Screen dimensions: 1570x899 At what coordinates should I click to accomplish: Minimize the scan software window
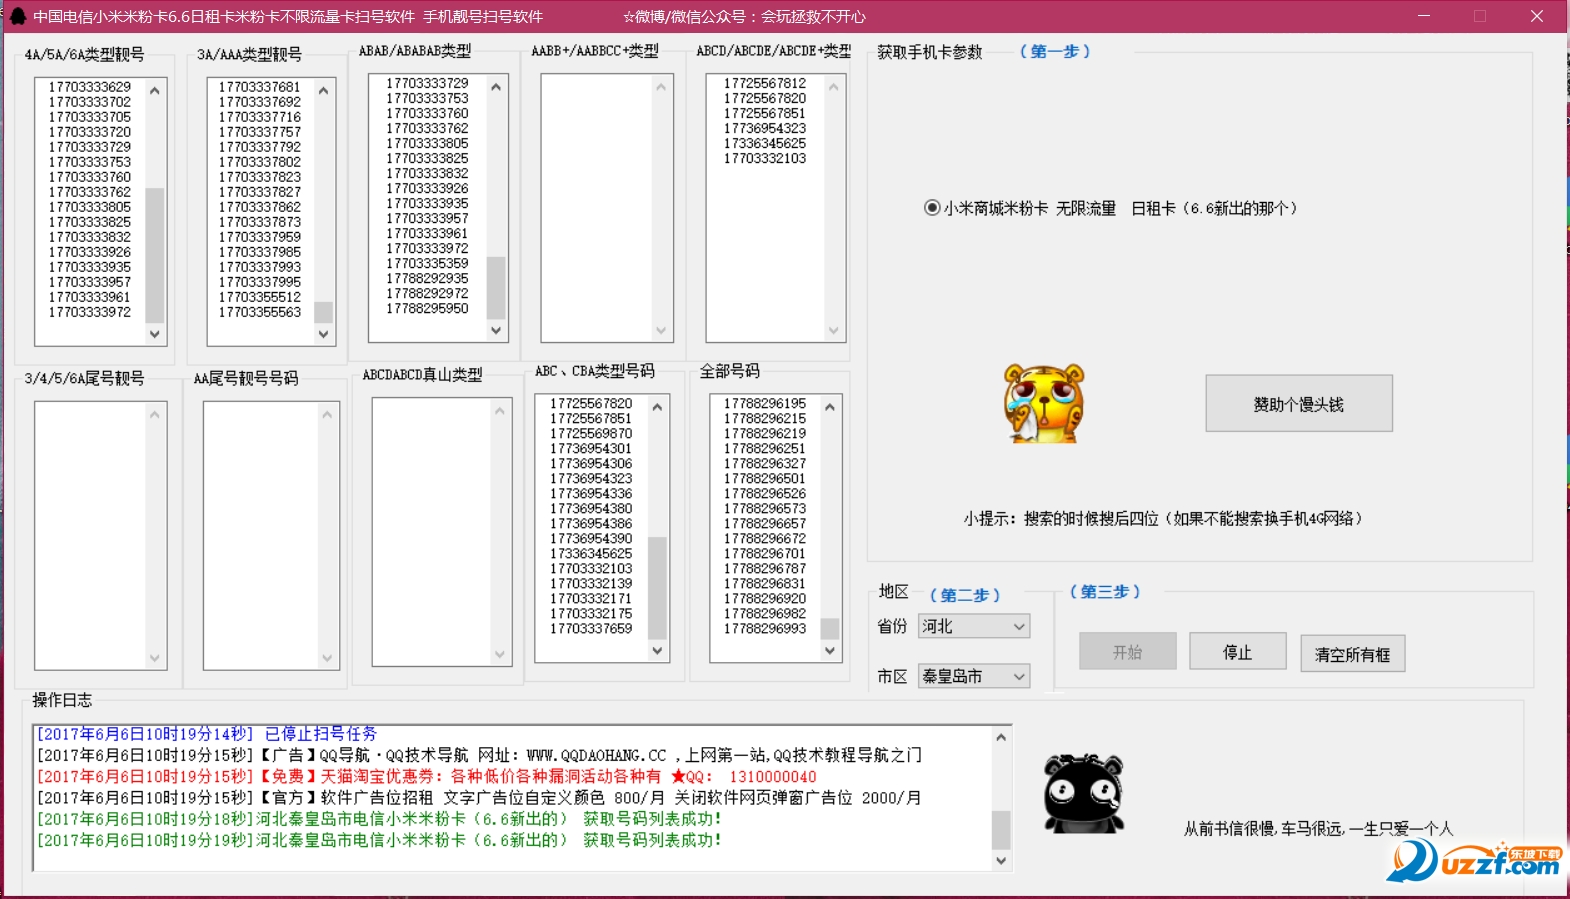1423,16
